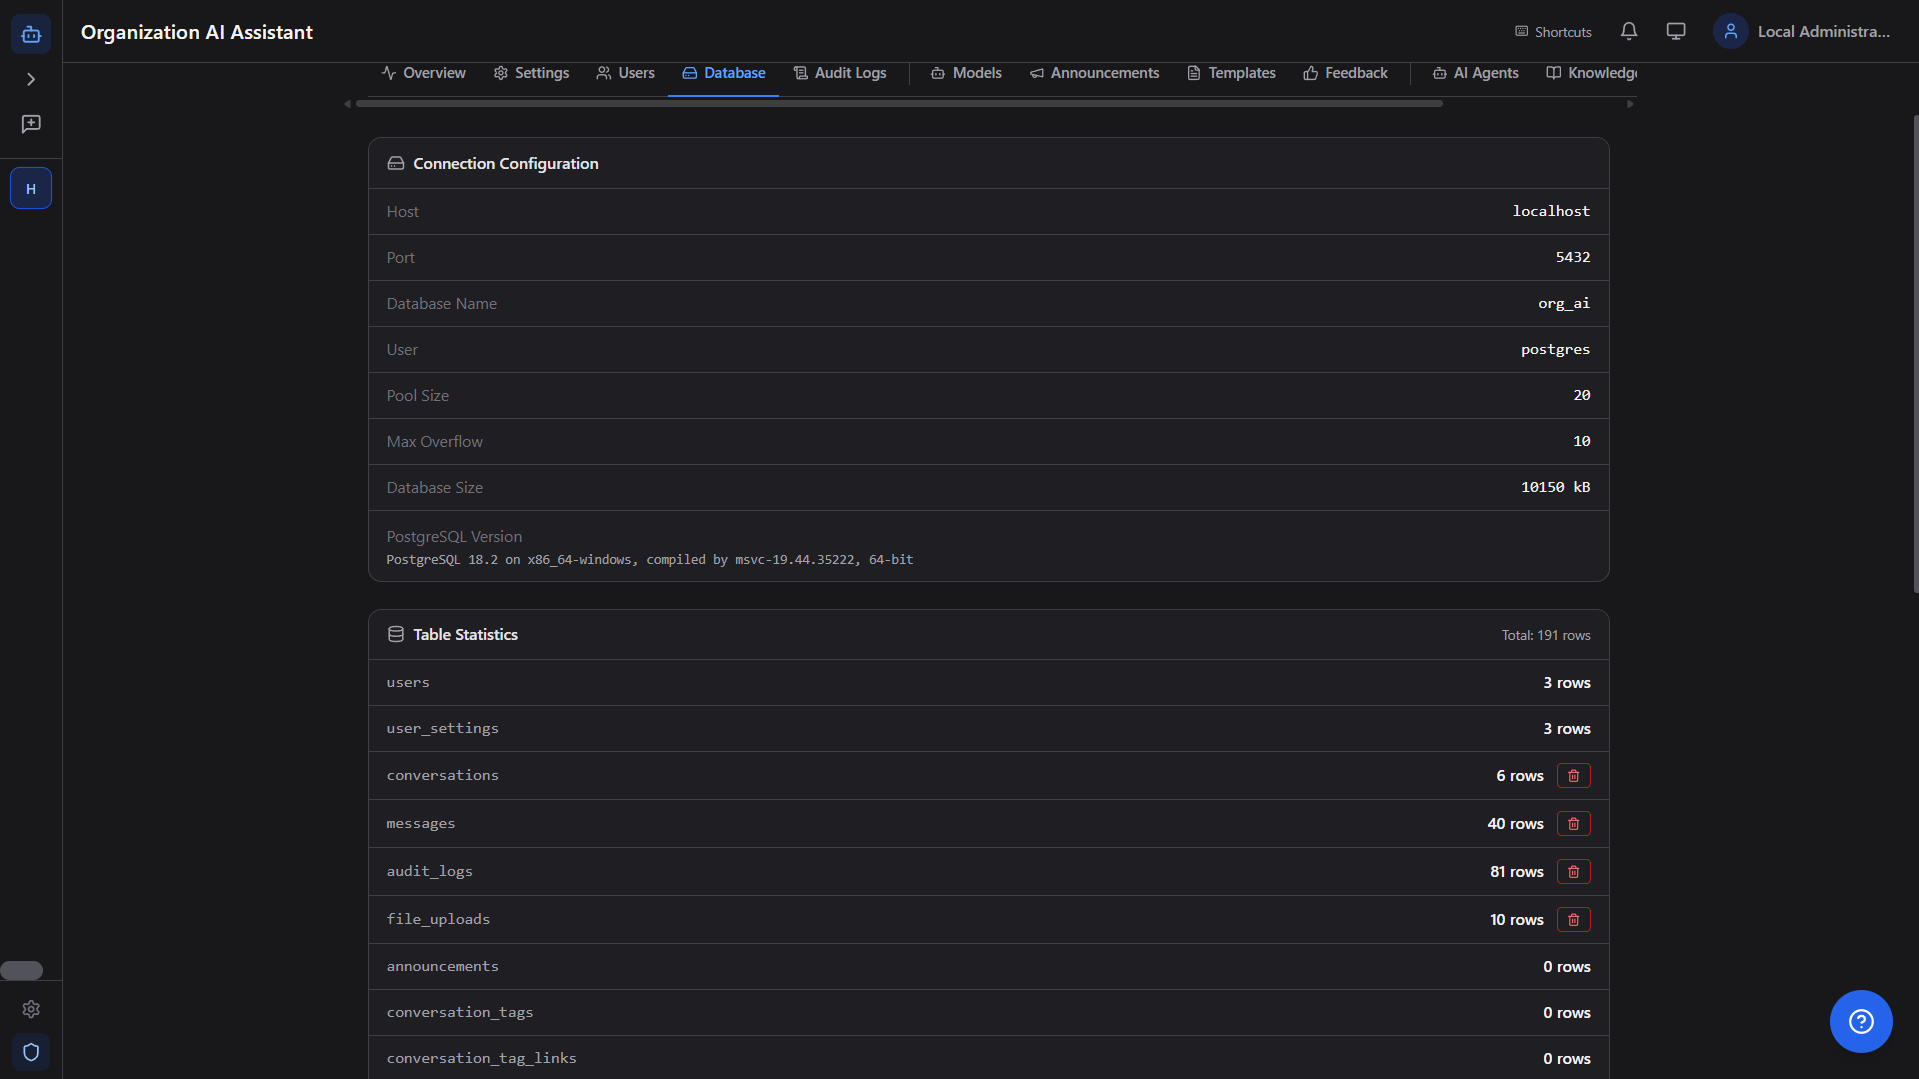The height and width of the screenshot is (1079, 1919).
Task: Clear the audit_logs table rows
Action: (1573, 872)
